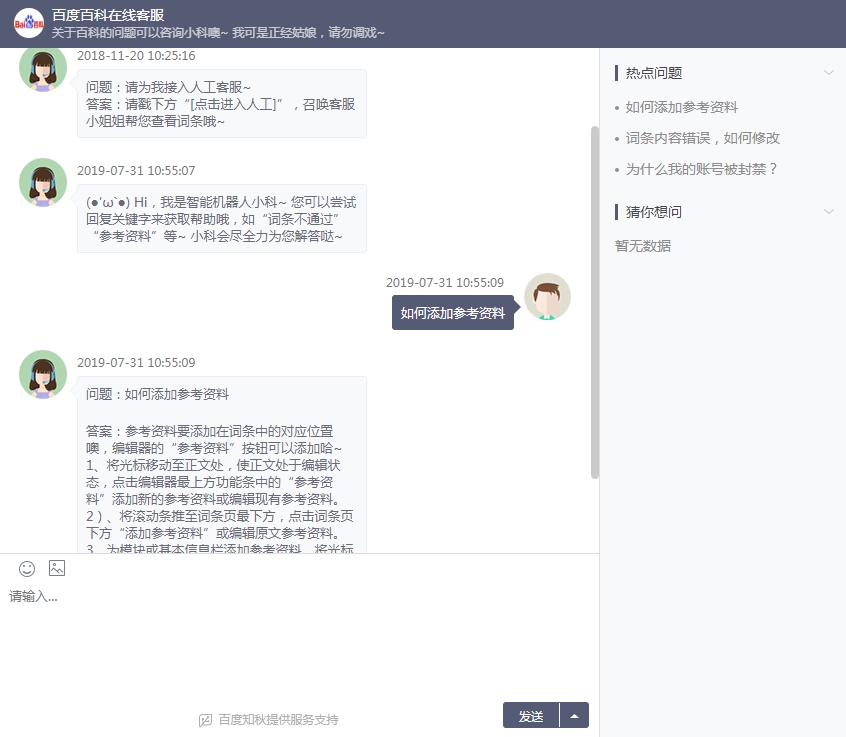
Task: Click the 热点问题 section heading
Action: coord(654,73)
